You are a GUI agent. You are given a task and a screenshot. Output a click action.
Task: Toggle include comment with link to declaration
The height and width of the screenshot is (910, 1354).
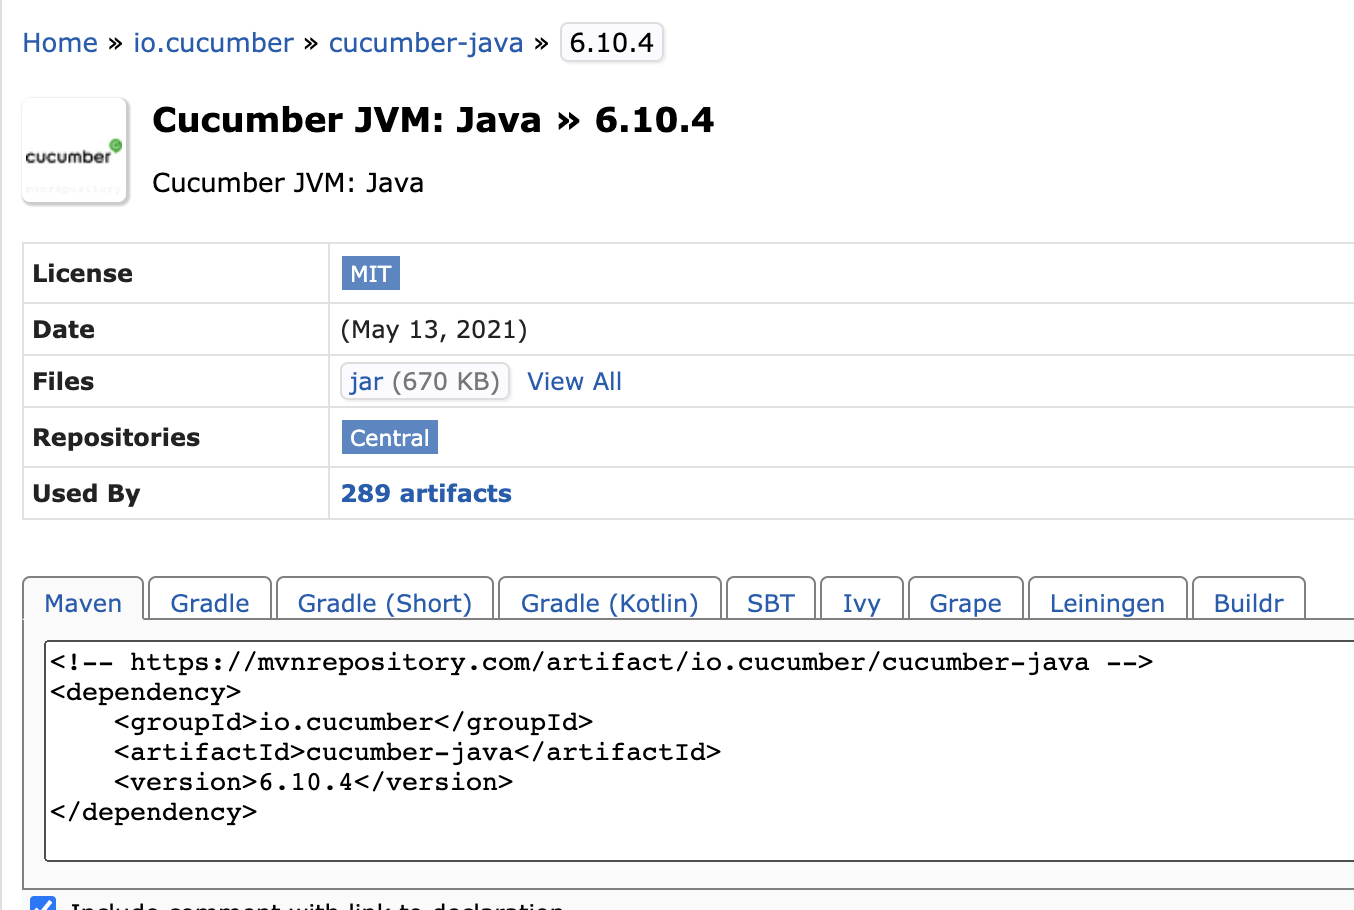(x=42, y=906)
